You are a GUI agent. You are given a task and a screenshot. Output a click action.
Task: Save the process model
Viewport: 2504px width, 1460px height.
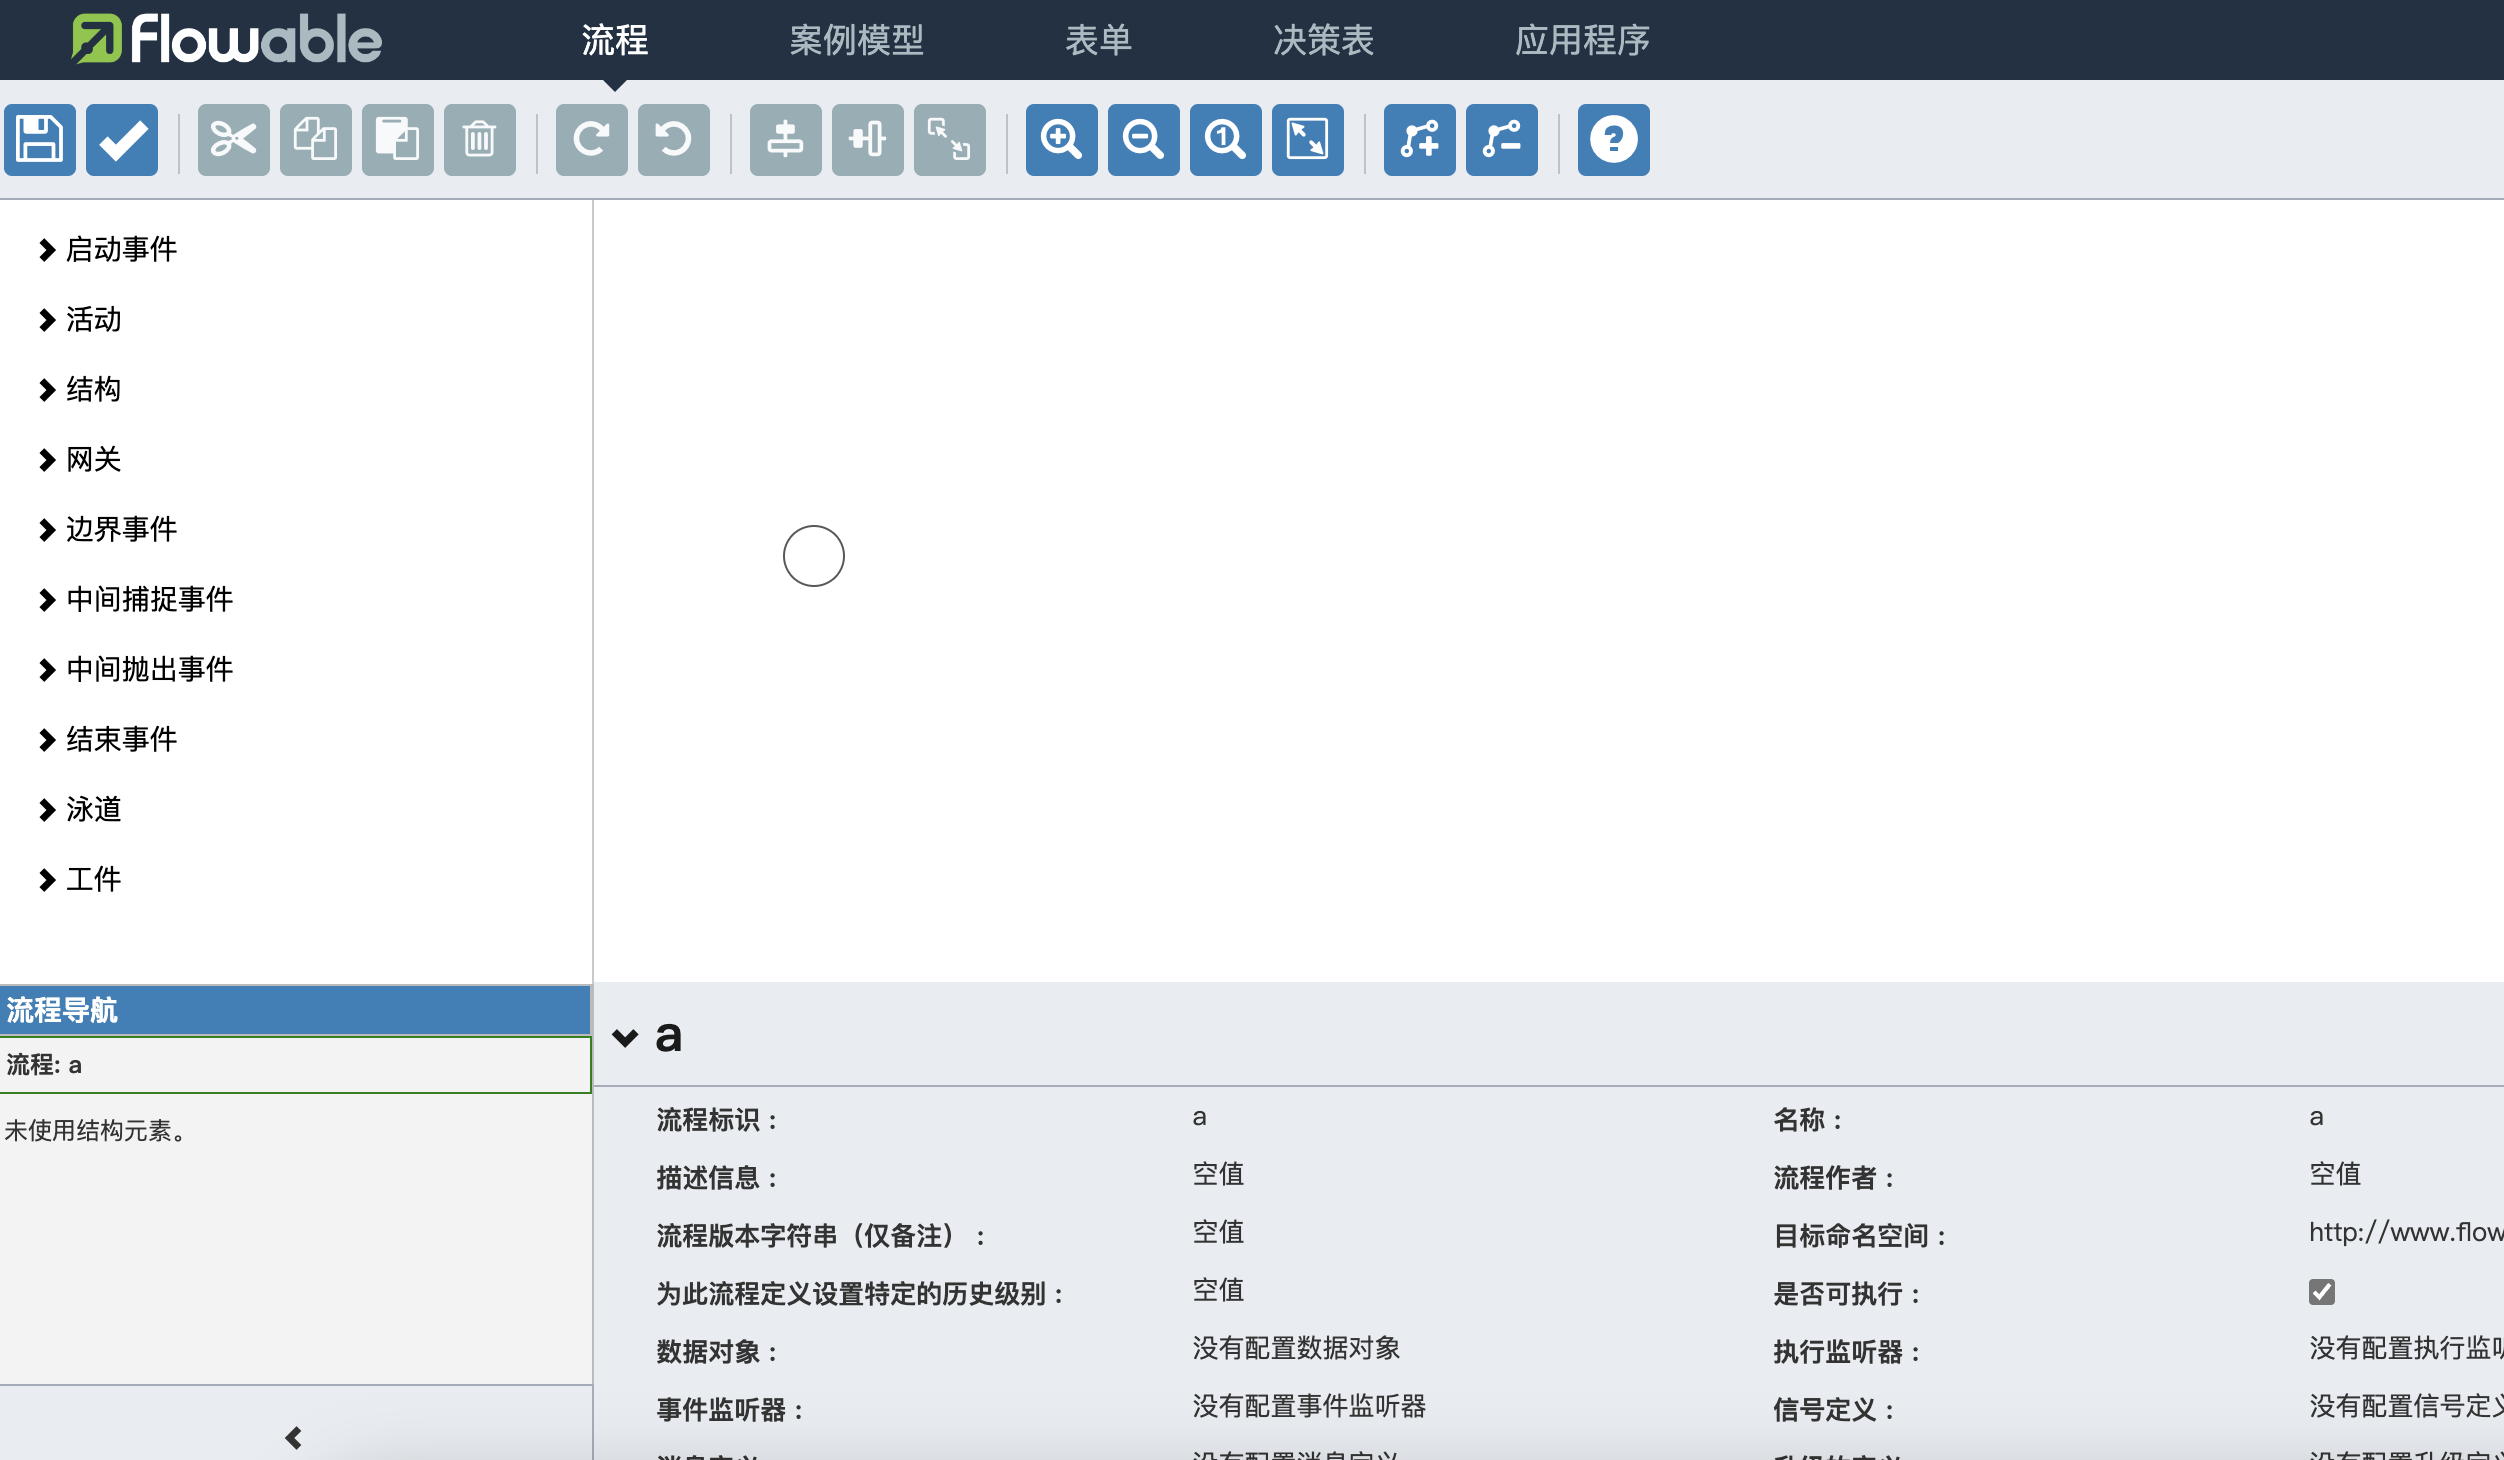[40, 140]
